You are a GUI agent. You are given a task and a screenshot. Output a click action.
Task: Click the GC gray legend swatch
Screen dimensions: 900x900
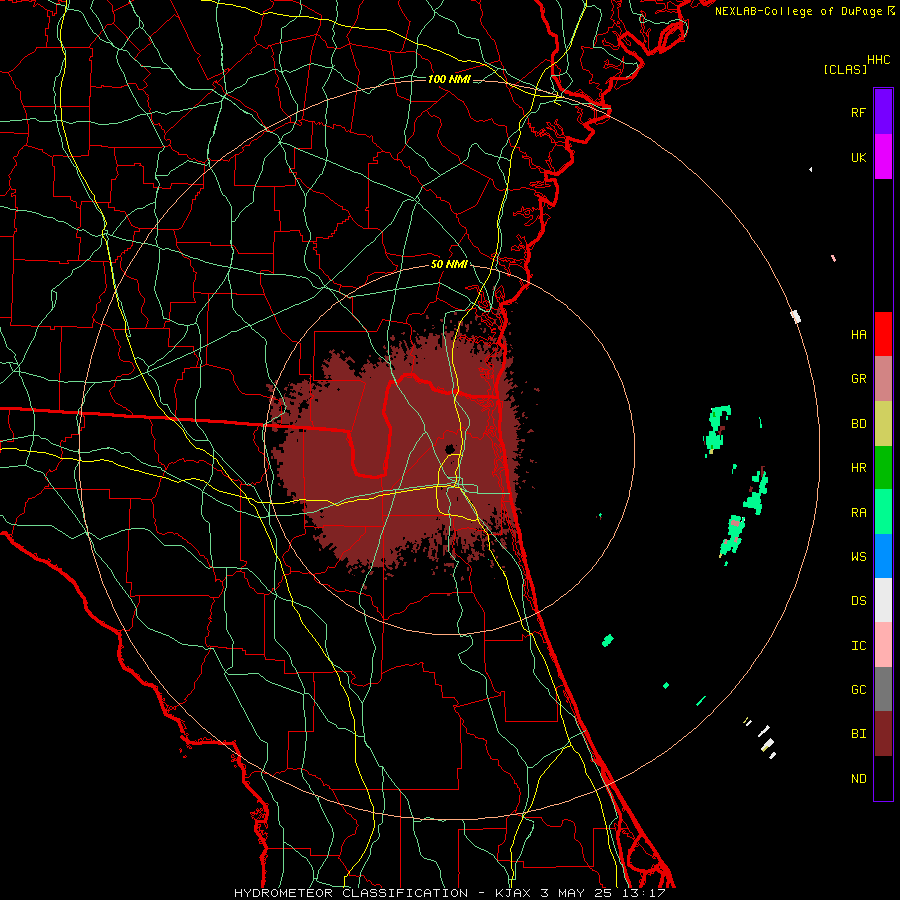(883, 689)
